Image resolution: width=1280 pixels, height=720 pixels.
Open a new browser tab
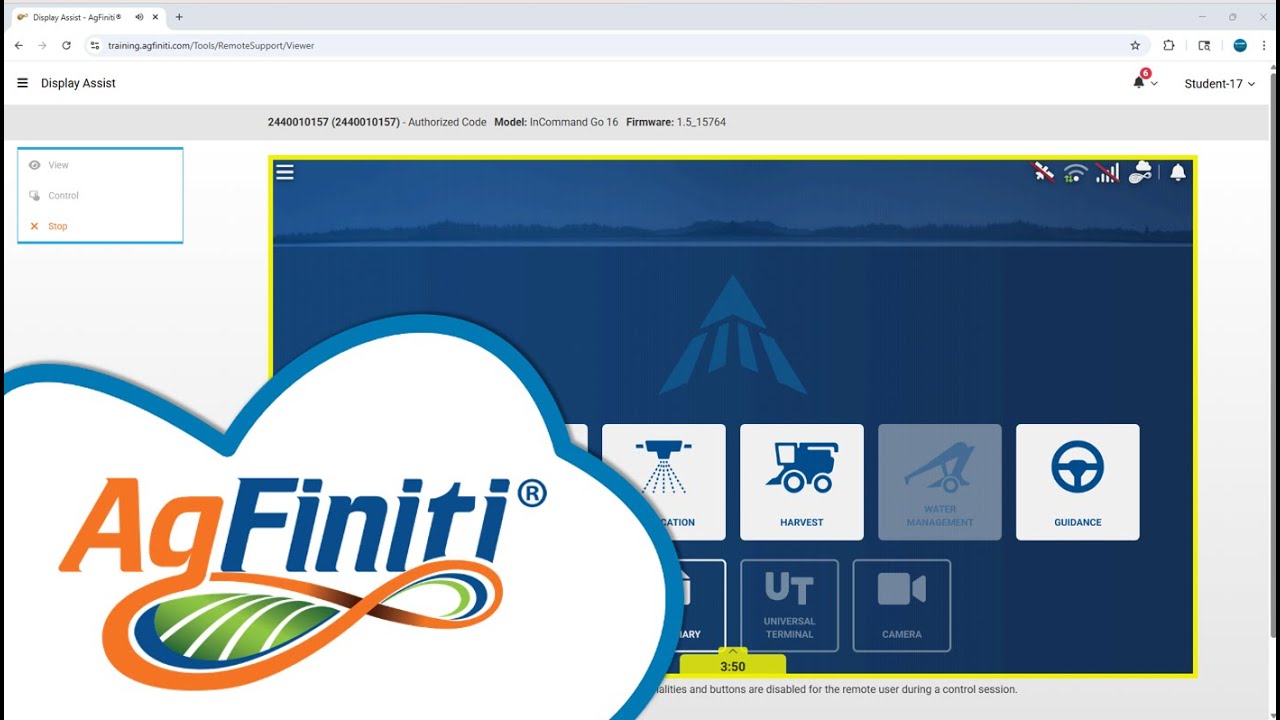pyautogui.click(x=179, y=17)
